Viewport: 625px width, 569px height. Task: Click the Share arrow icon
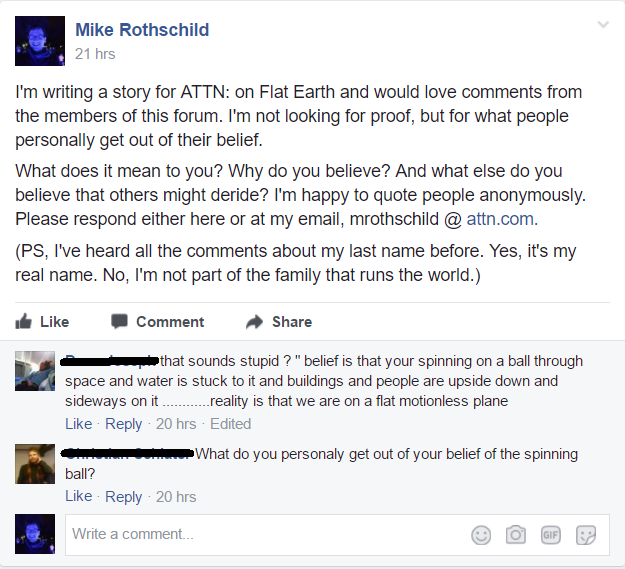tap(255, 322)
